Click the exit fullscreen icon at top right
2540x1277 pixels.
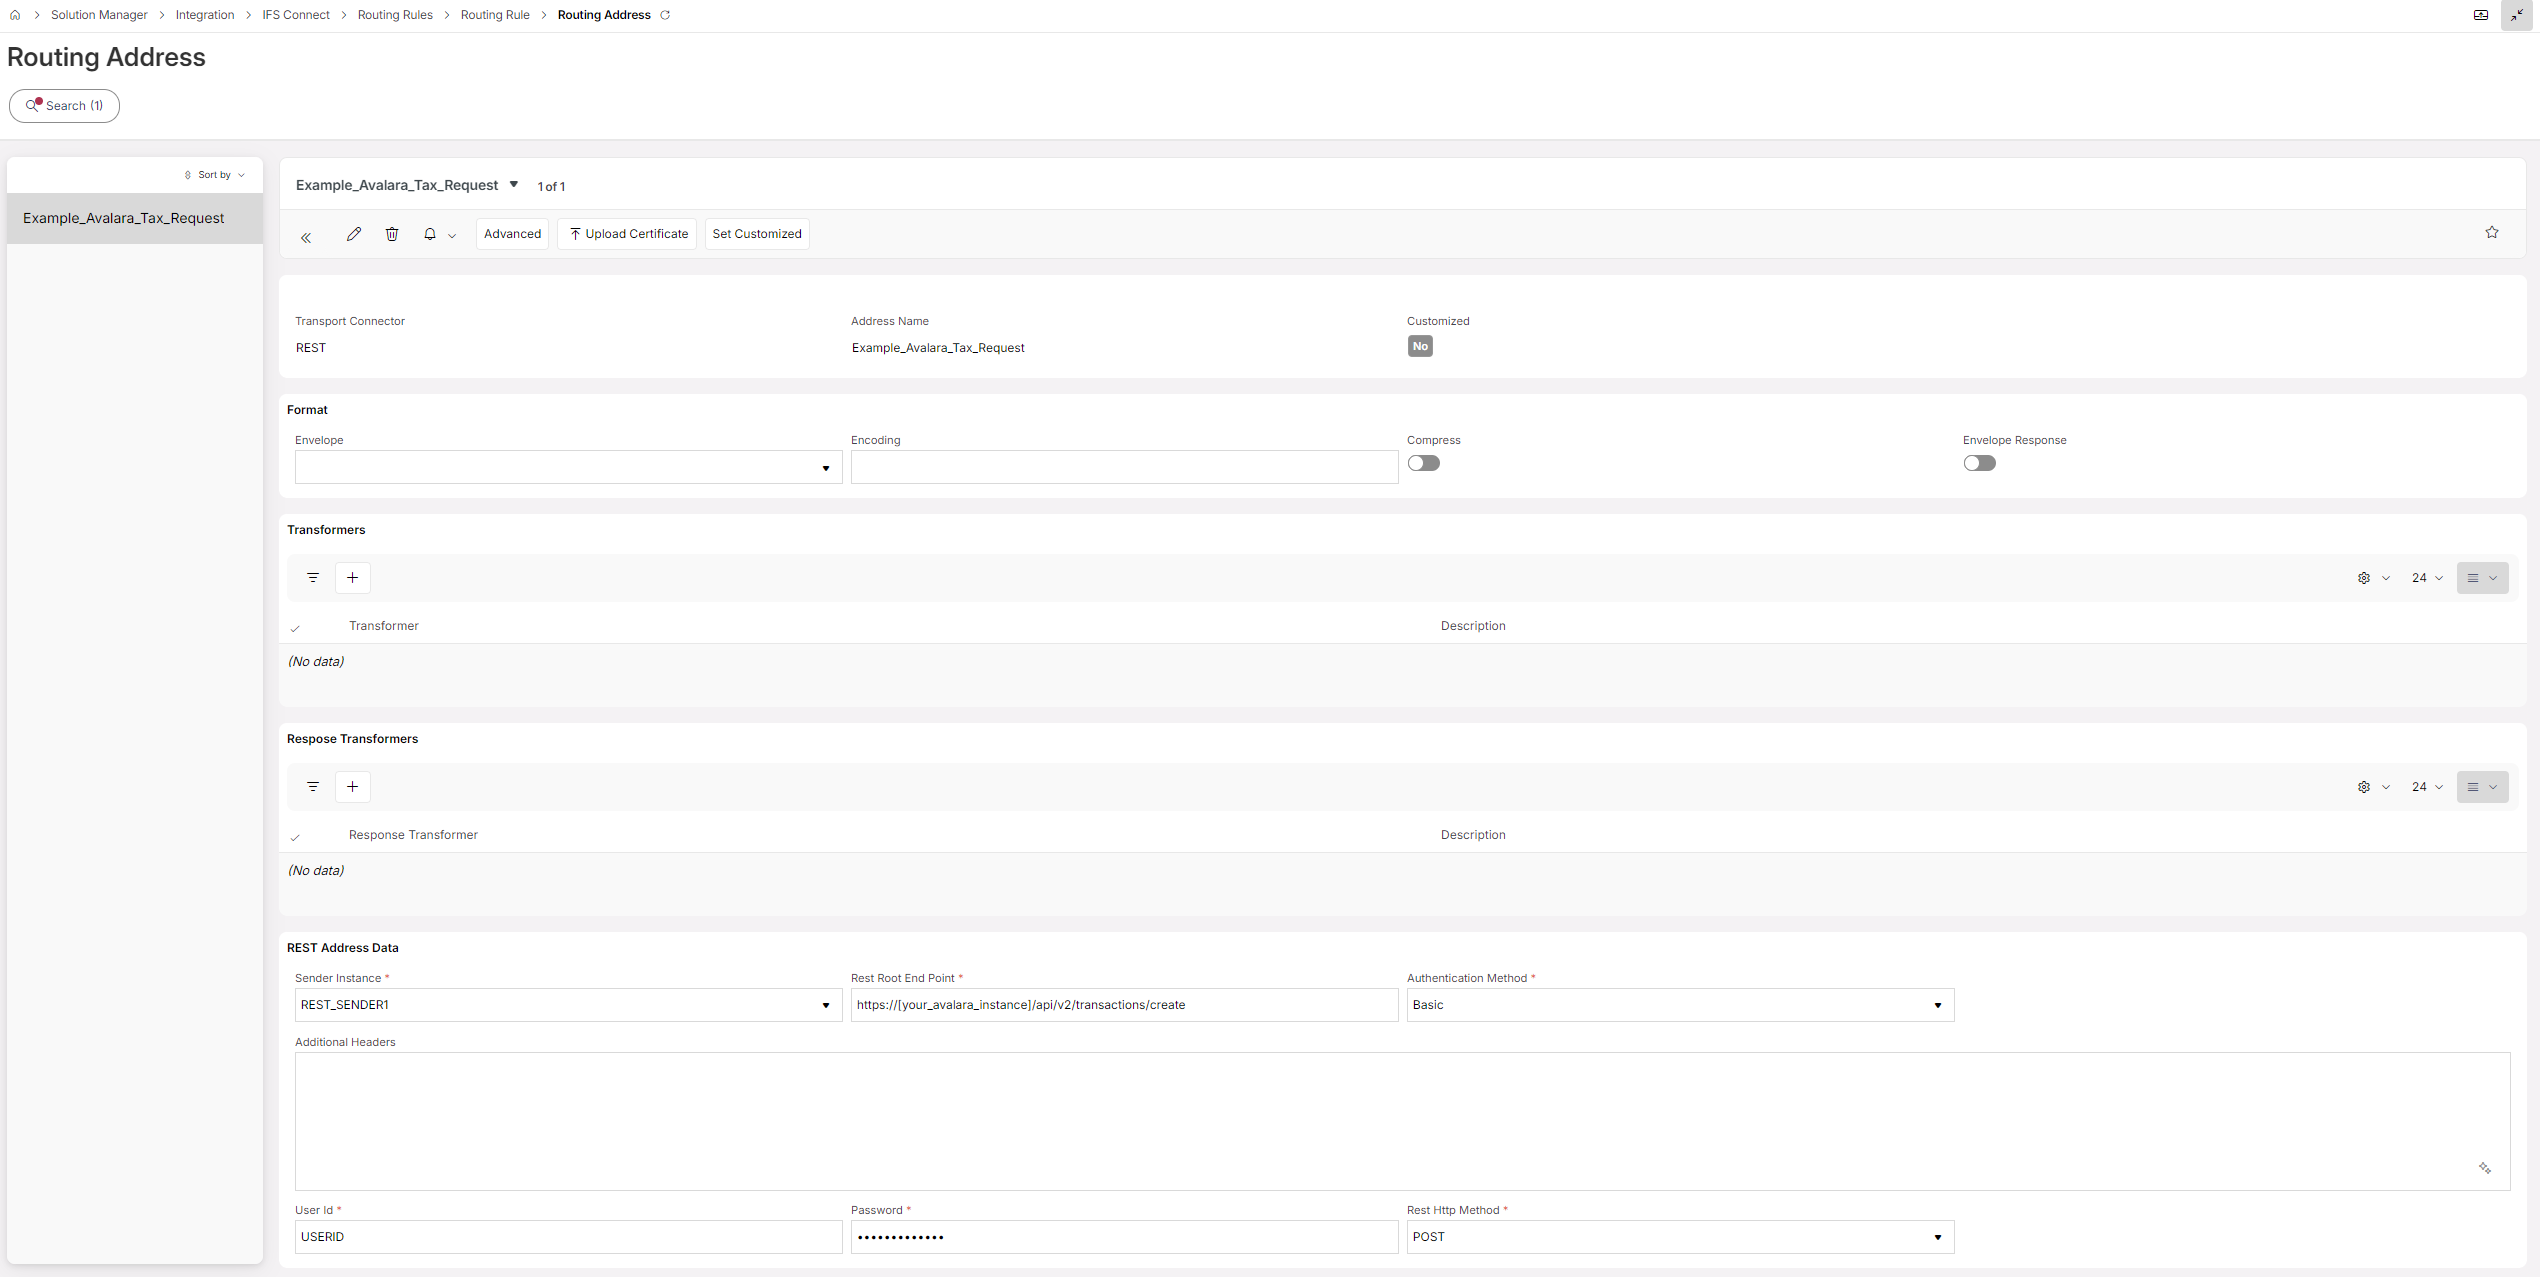2516,15
